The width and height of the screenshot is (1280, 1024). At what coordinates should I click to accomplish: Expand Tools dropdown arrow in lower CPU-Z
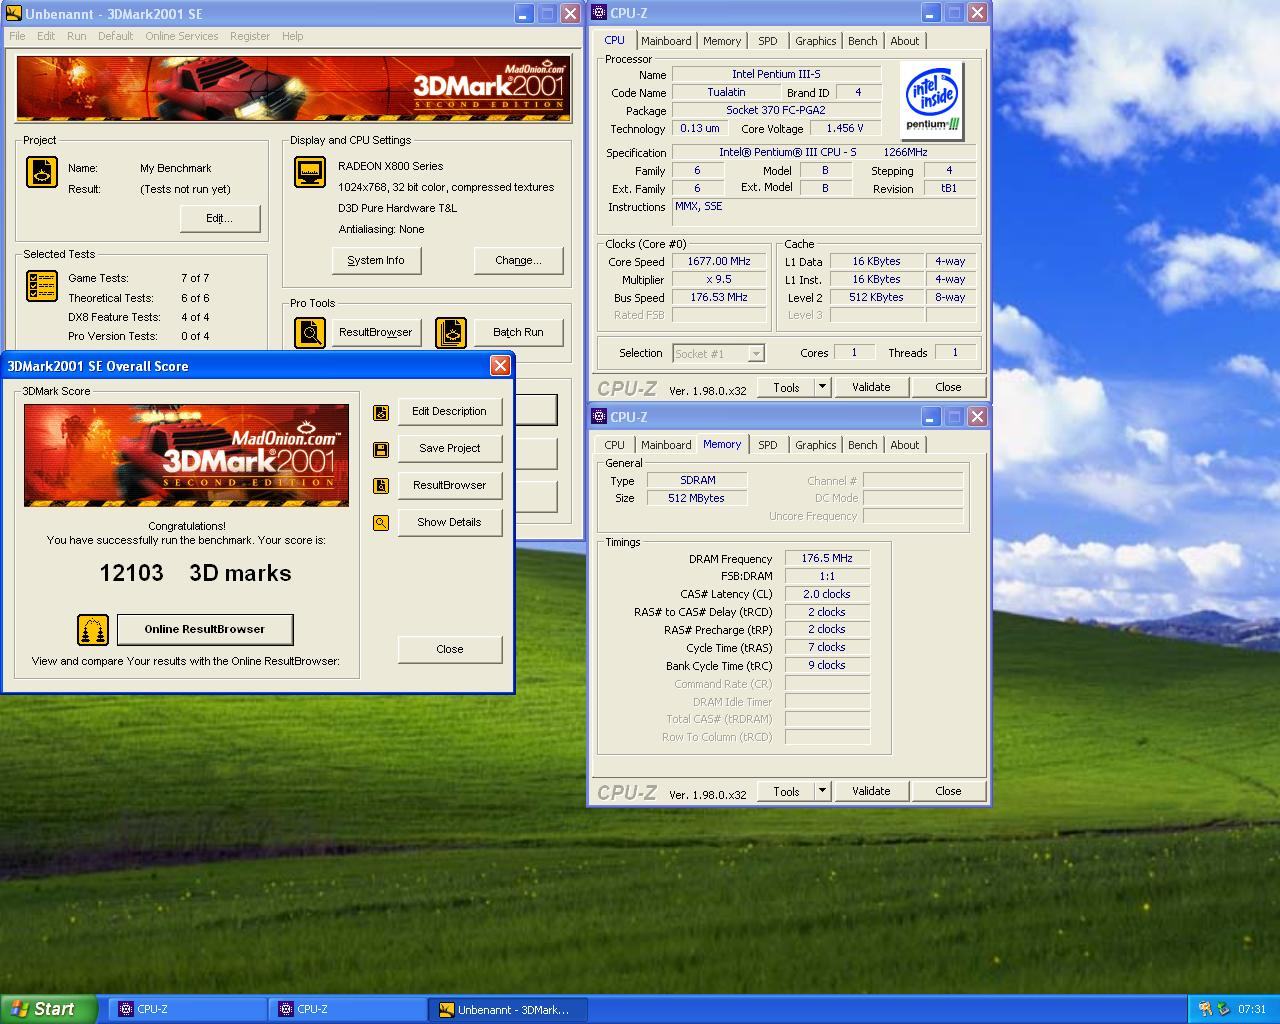coord(822,791)
